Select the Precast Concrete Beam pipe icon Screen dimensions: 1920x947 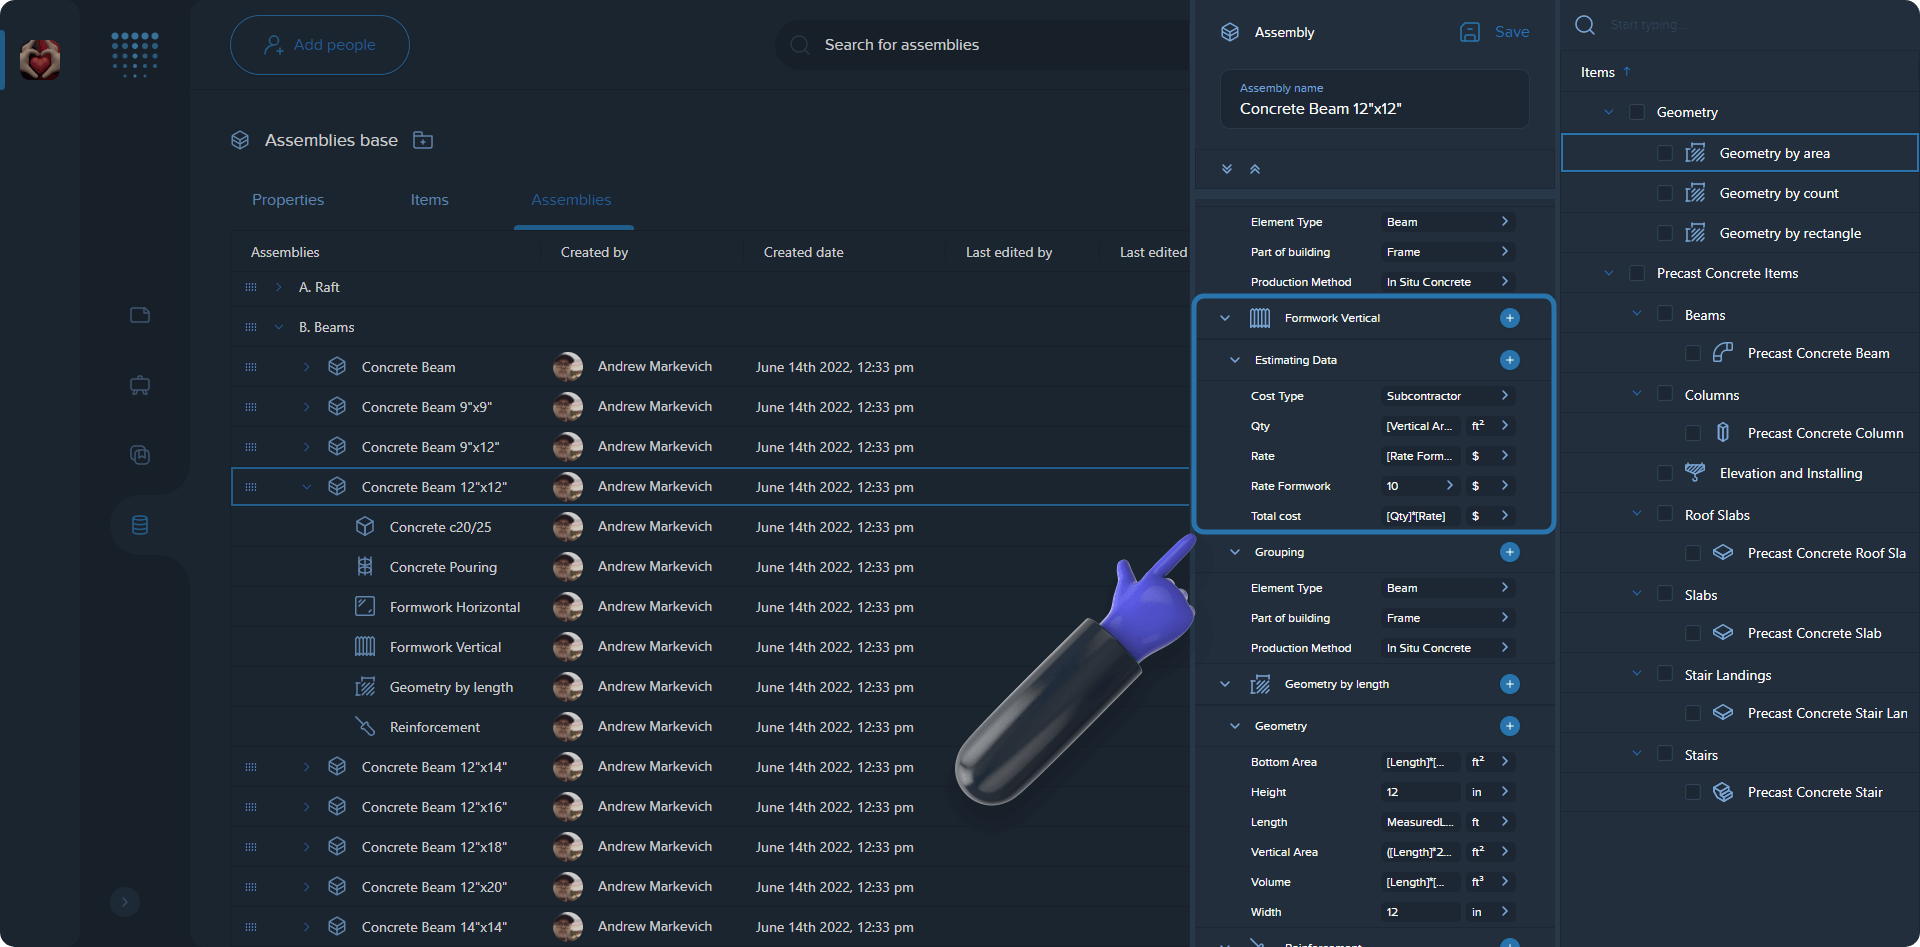[1722, 352]
